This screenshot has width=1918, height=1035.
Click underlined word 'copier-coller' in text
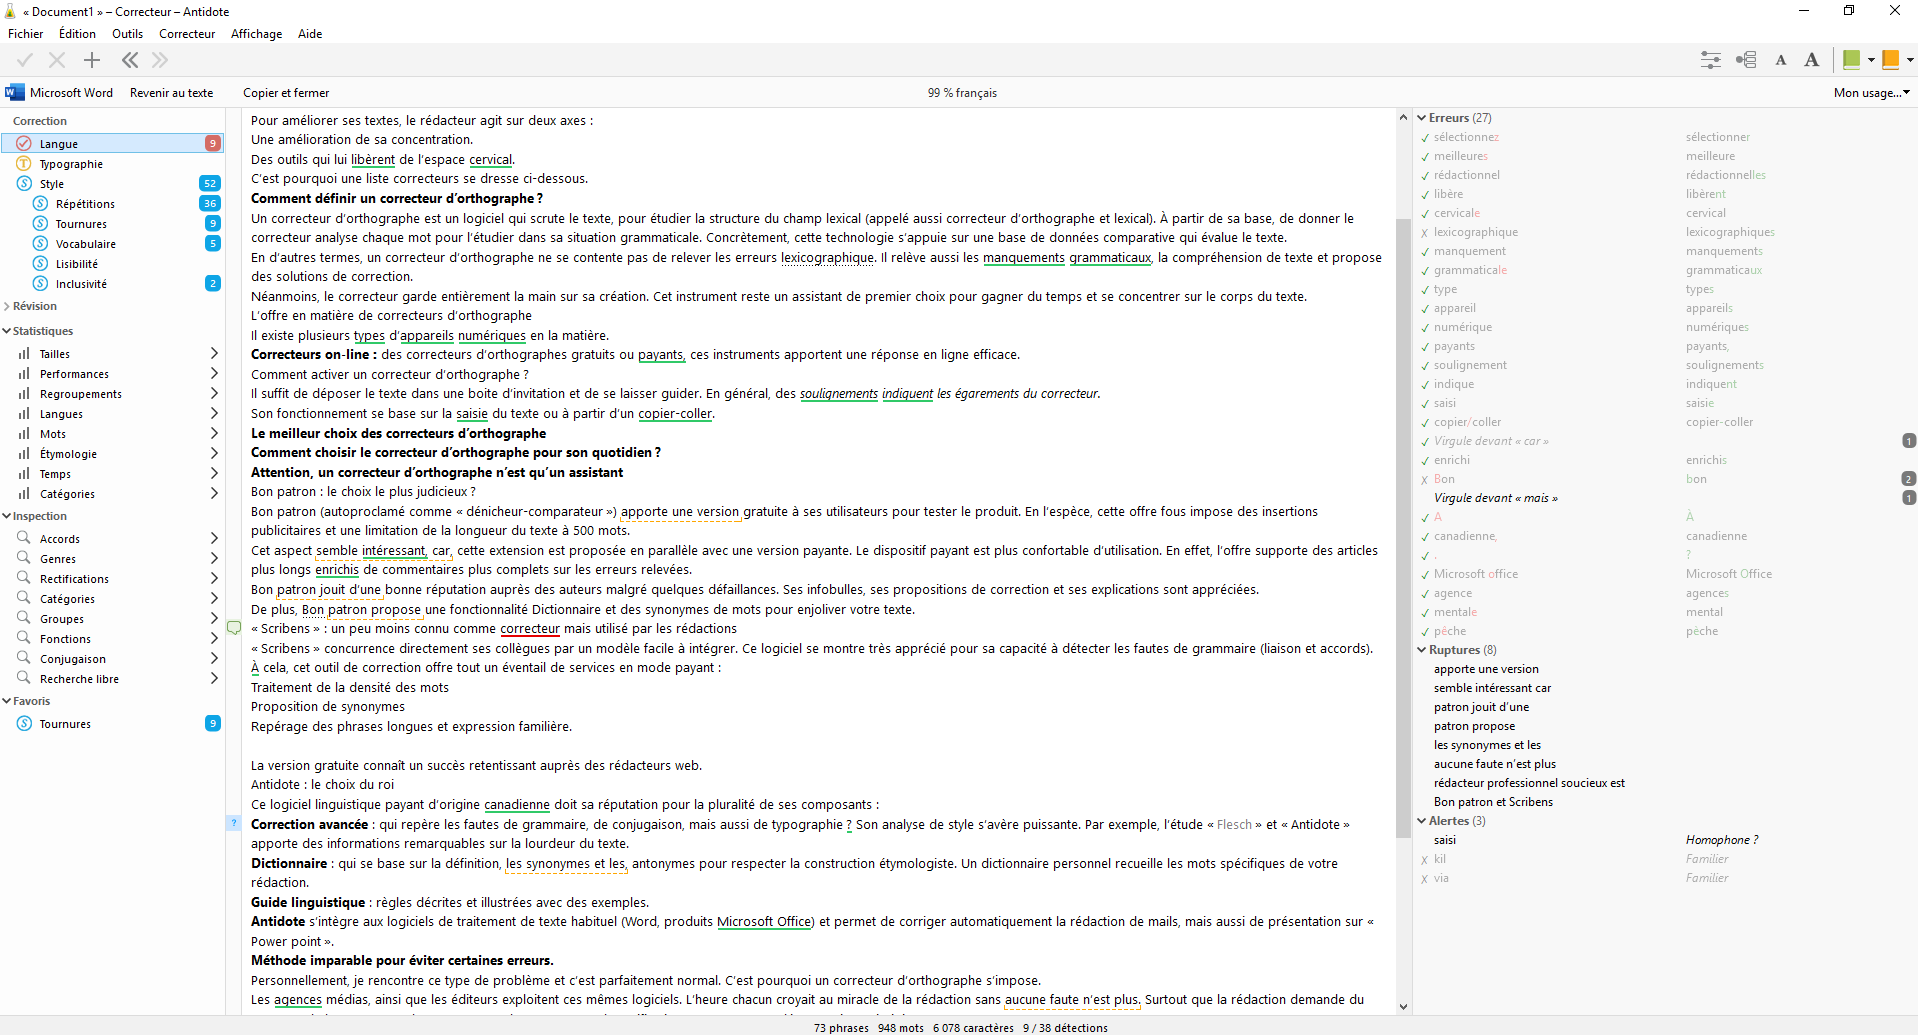675,413
